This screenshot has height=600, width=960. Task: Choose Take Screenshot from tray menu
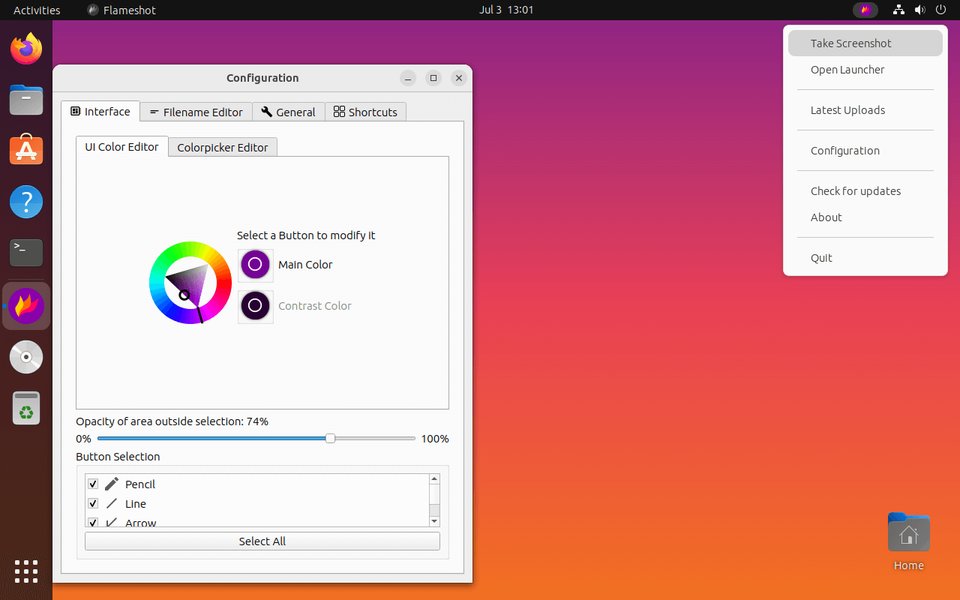pyautogui.click(x=865, y=43)
